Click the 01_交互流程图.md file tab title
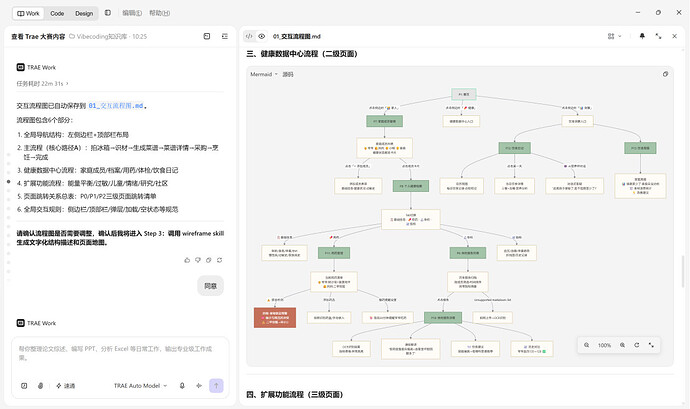The width and height of the screenshot is (690, 409). [x=297, y=37]
